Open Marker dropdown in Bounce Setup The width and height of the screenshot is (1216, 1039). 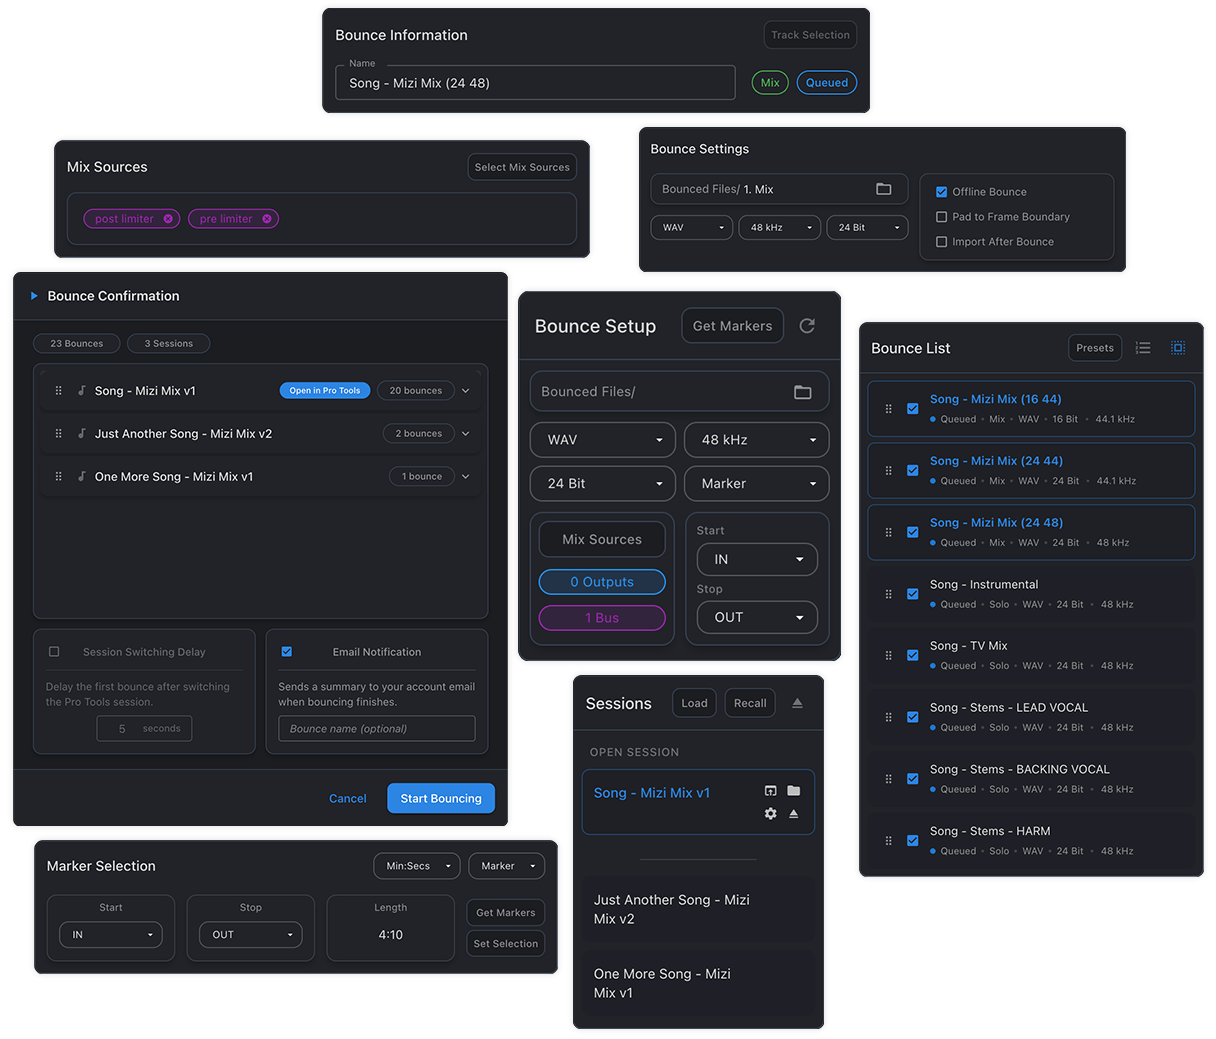point(757,484)
